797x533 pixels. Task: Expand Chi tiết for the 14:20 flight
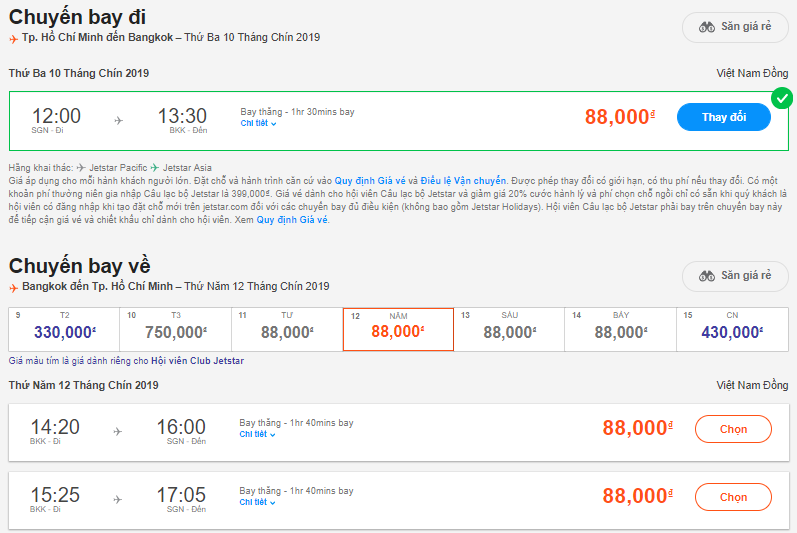click(x=257, y=435)
